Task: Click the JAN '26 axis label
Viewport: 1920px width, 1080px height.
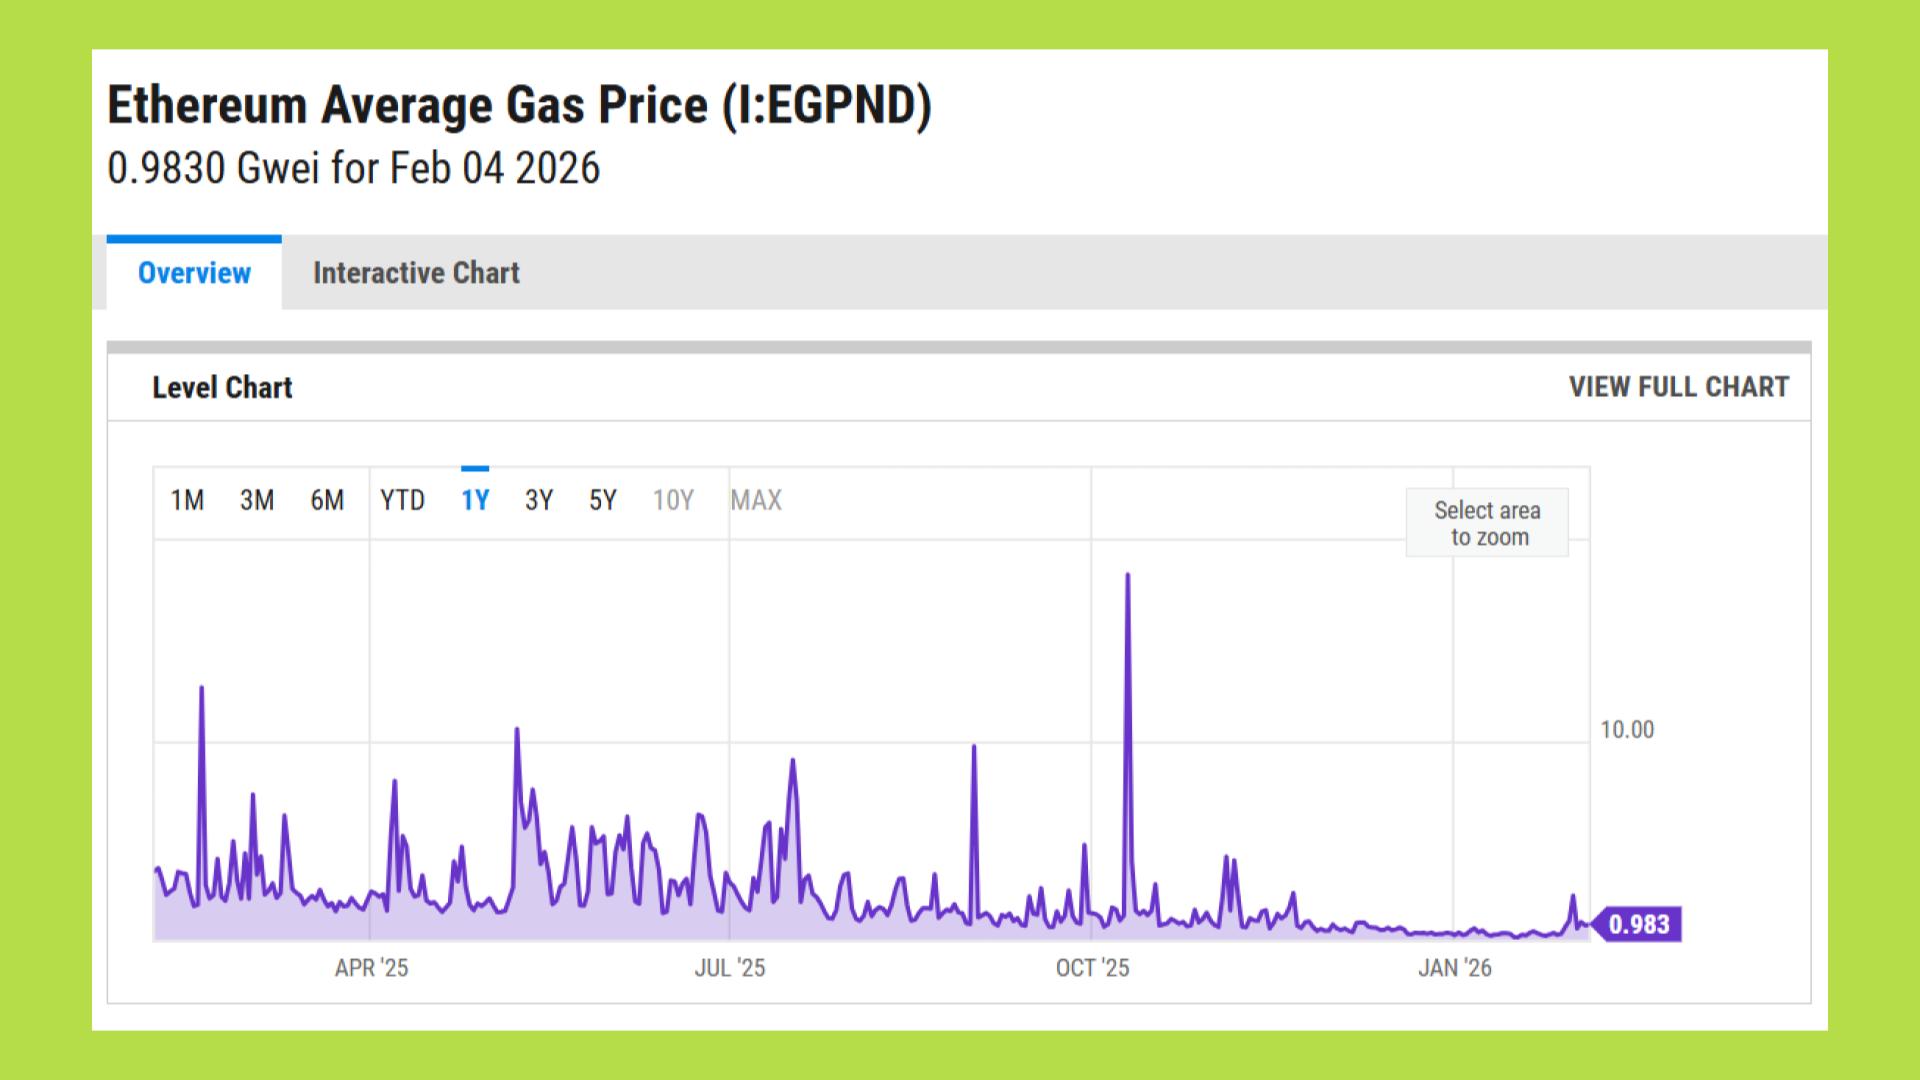Action: [x=1454, y=968]
